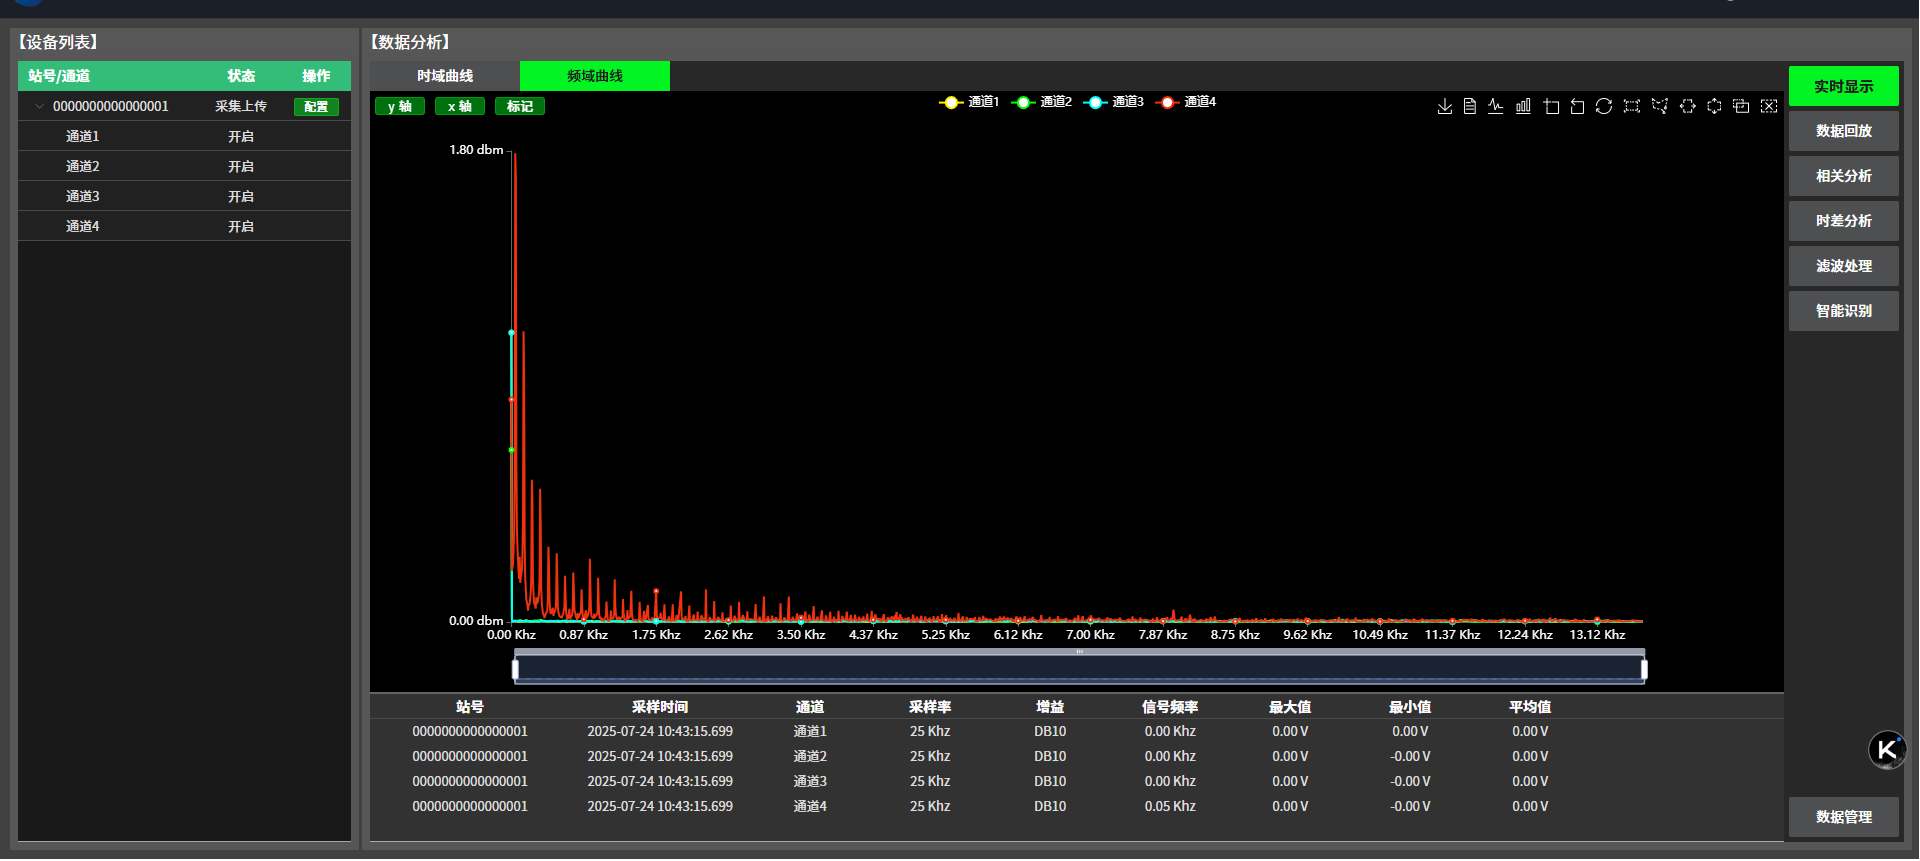Click the 信号频率 table column header
Screen dimensions: 1920x861
pyautogui.click(x=1170, y=707)
